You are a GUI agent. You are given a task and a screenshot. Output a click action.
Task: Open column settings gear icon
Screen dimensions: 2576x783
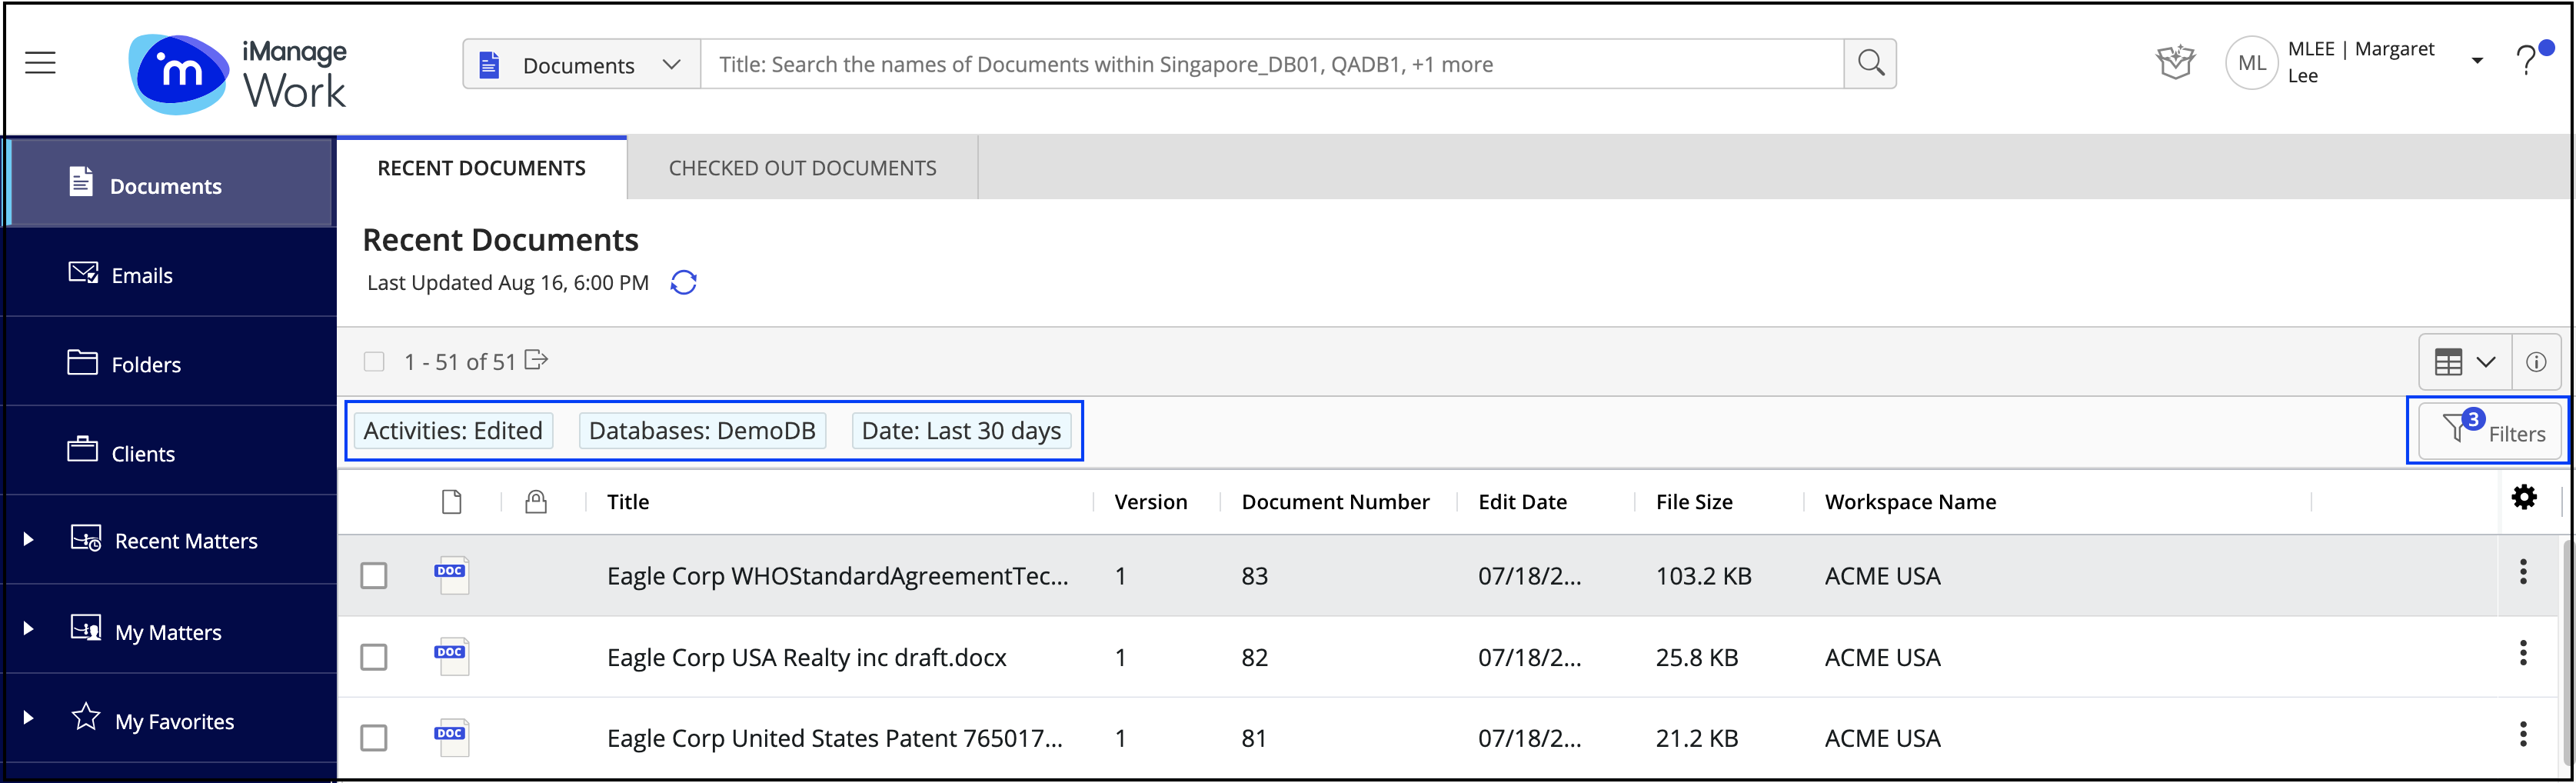pyautogui.click(x=2524, y=498)
